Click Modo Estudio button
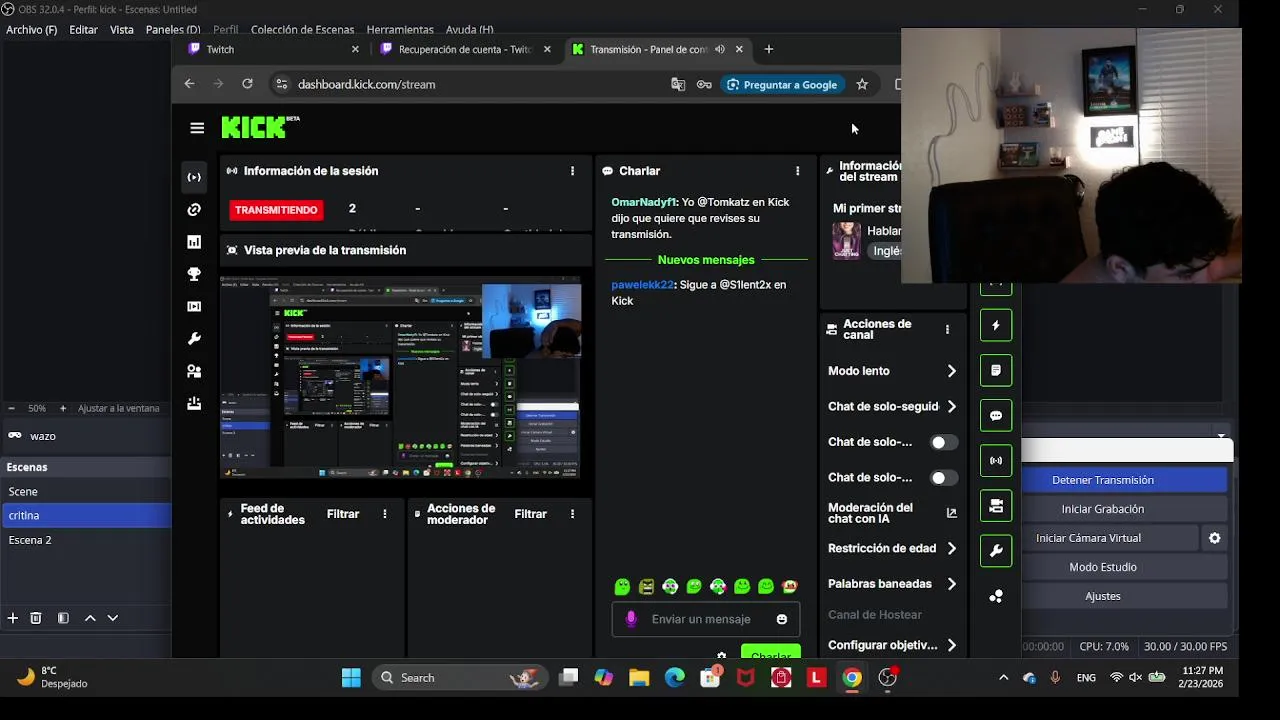The width and height of the screenshot is (1280, 720). pos(1103,567)
